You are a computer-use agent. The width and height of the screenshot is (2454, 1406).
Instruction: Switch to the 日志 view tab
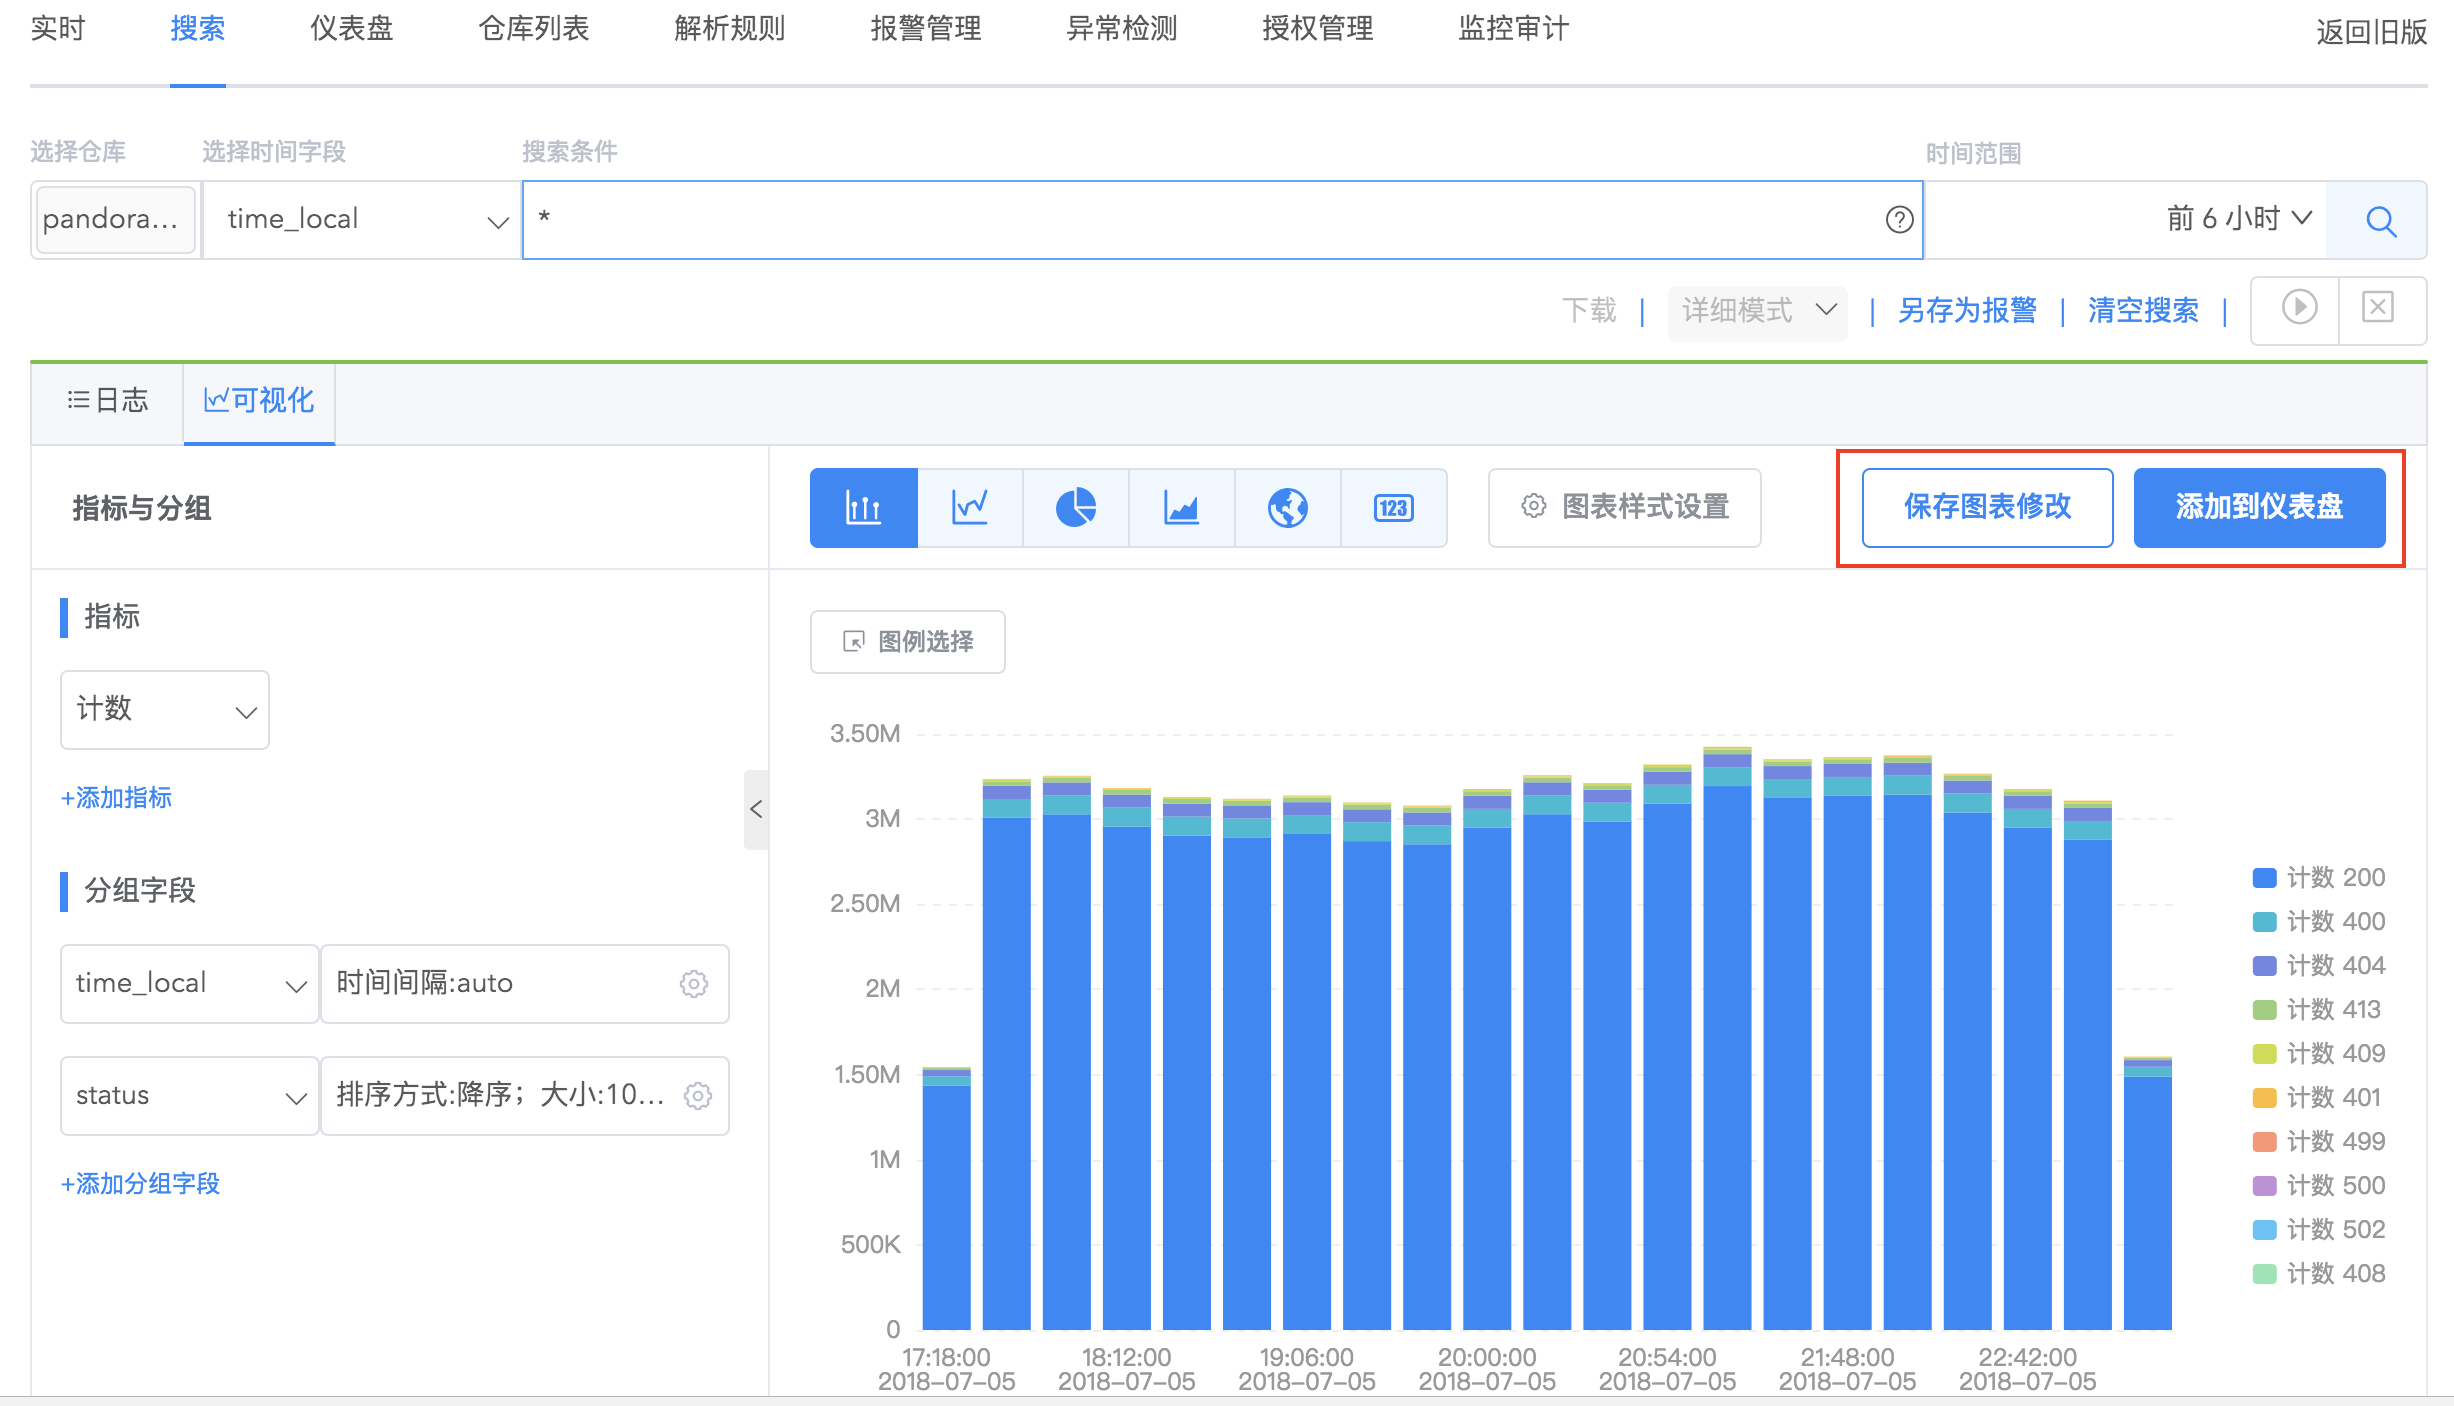tap(107, 402)
